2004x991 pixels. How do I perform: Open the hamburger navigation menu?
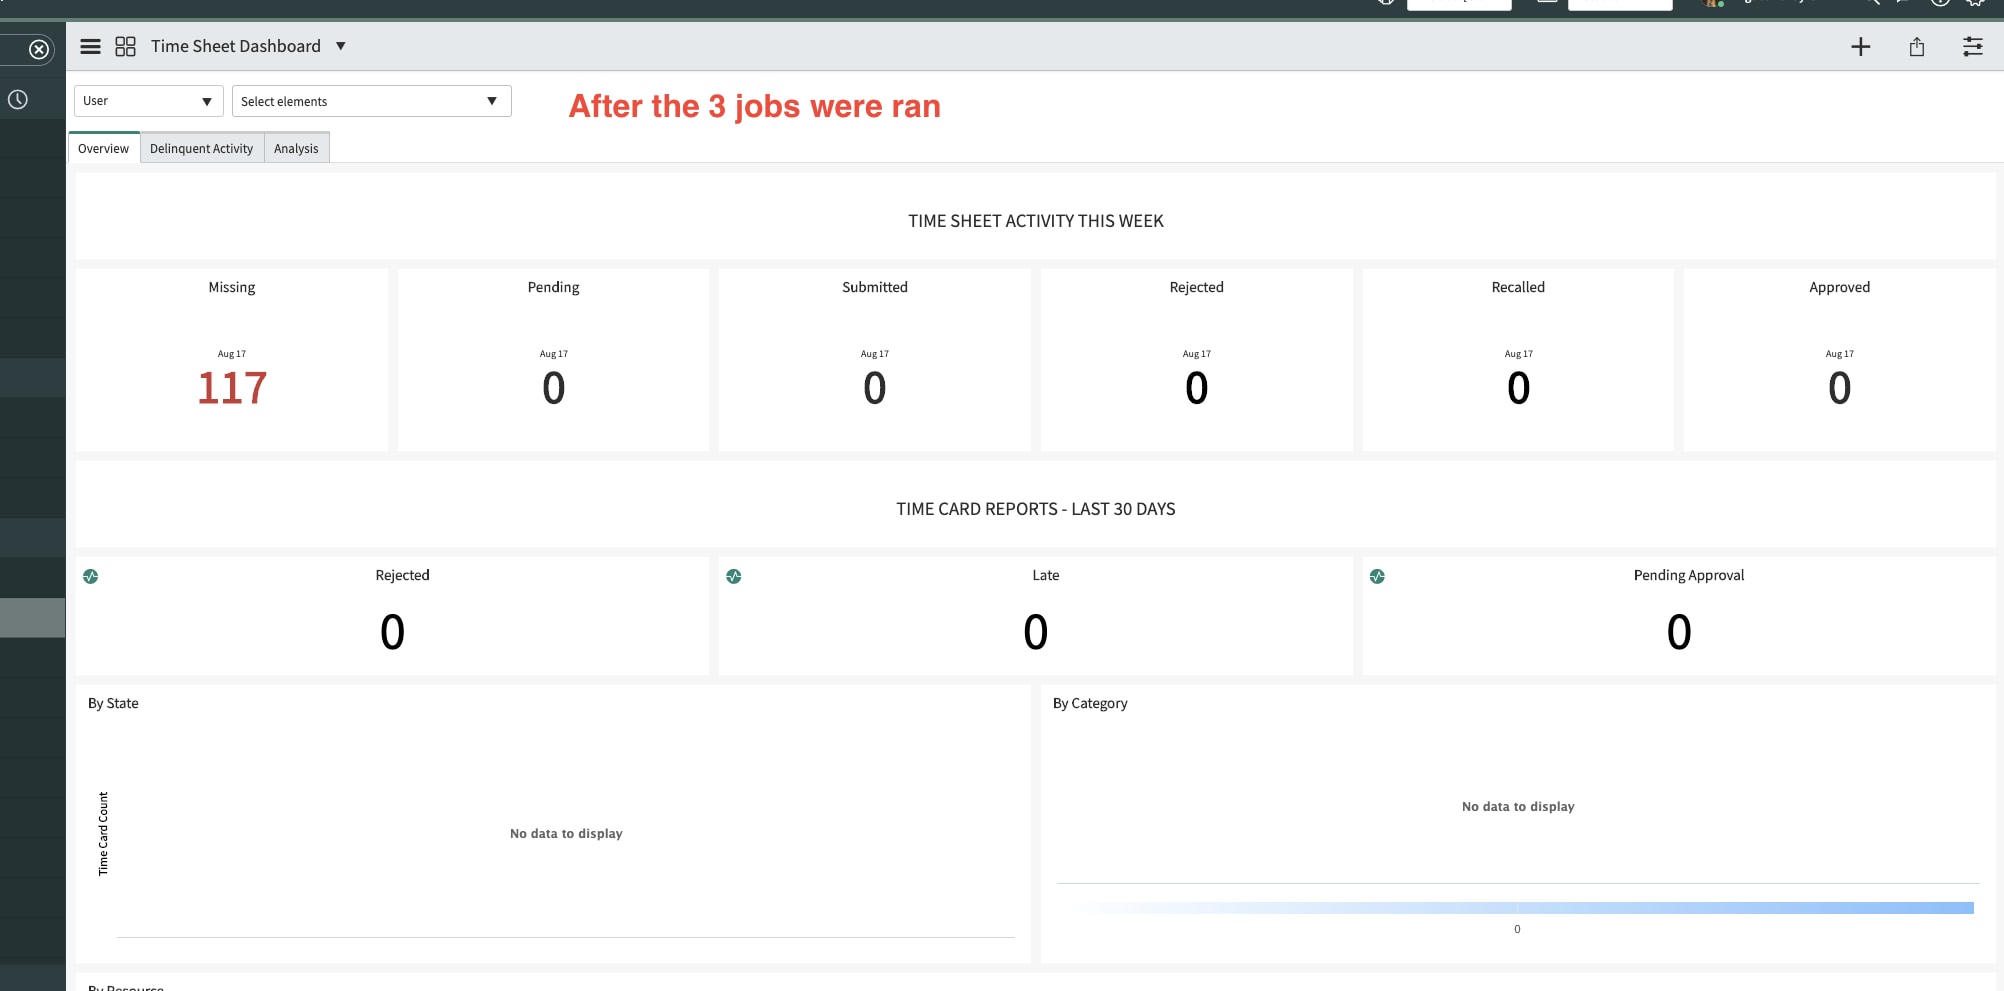[x=90, y=46]
